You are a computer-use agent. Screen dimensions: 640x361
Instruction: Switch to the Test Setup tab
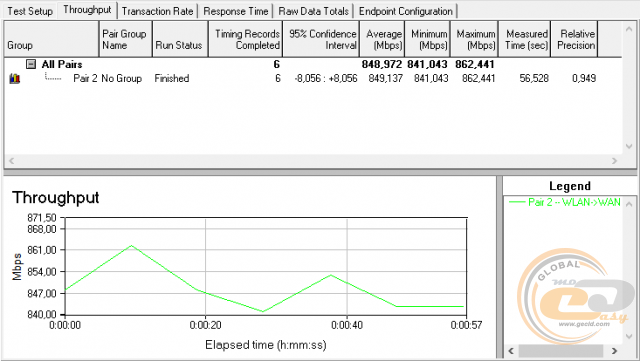30,11
